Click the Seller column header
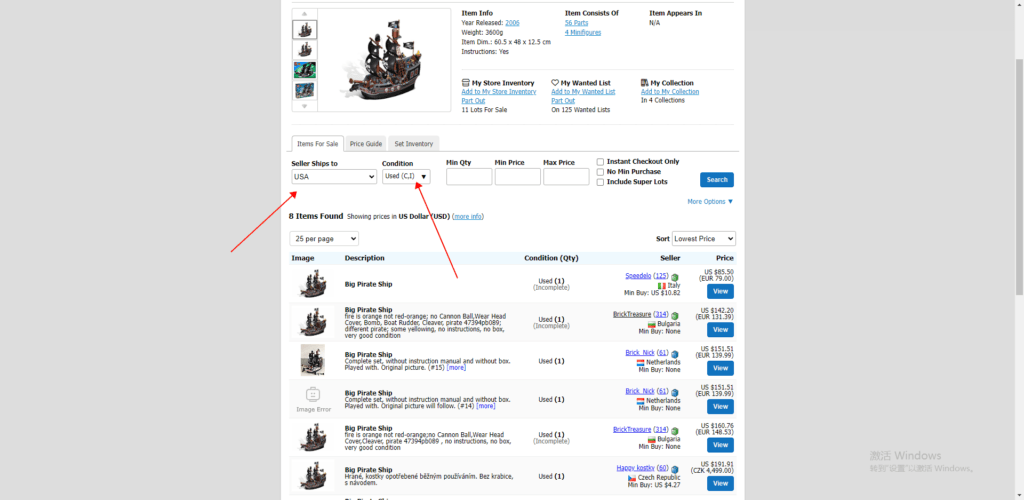This screenshot has height=500, width=1024. [x=670, y=258]
